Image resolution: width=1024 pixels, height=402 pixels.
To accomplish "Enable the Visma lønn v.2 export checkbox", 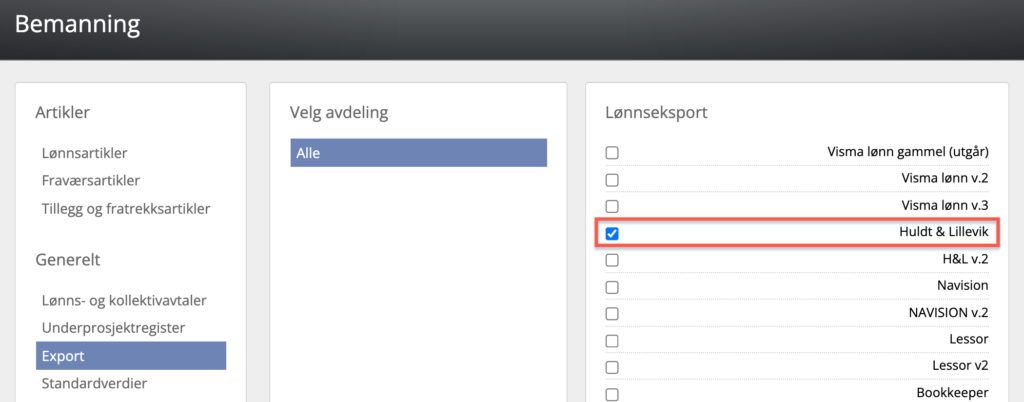I will pos(612,180).
